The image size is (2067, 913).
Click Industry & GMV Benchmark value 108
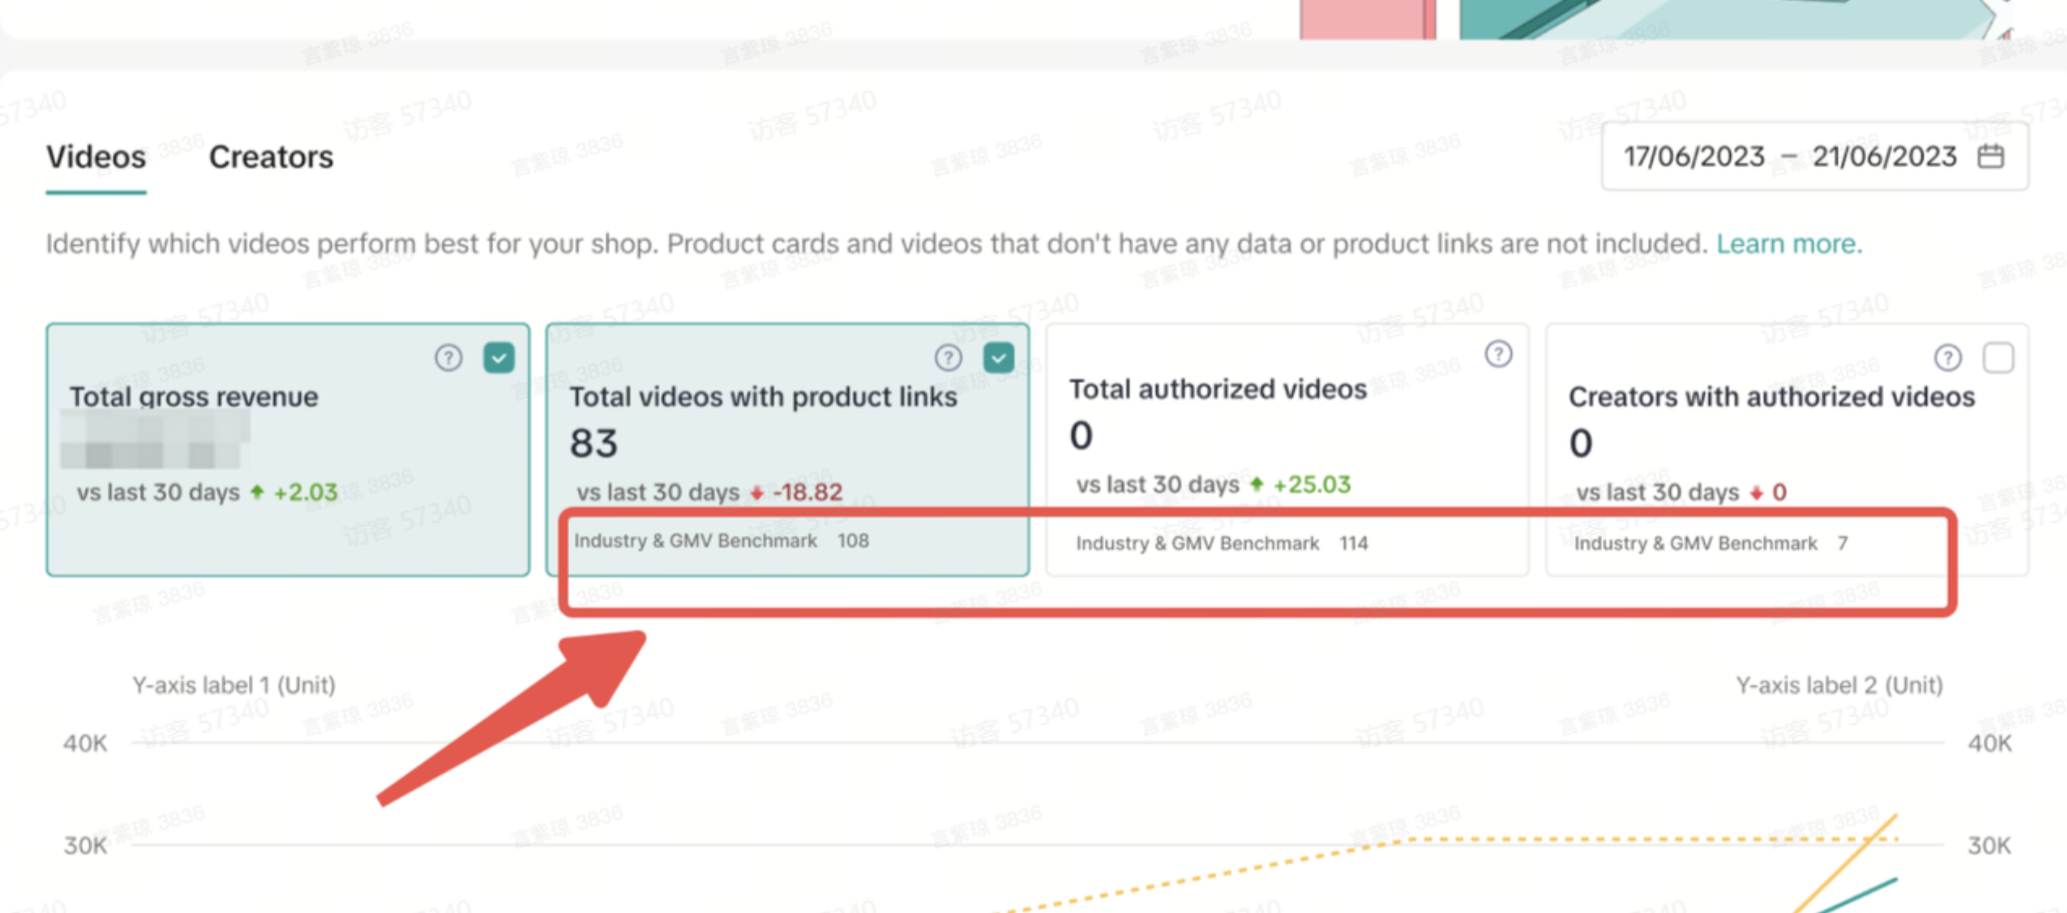(853, 541)
